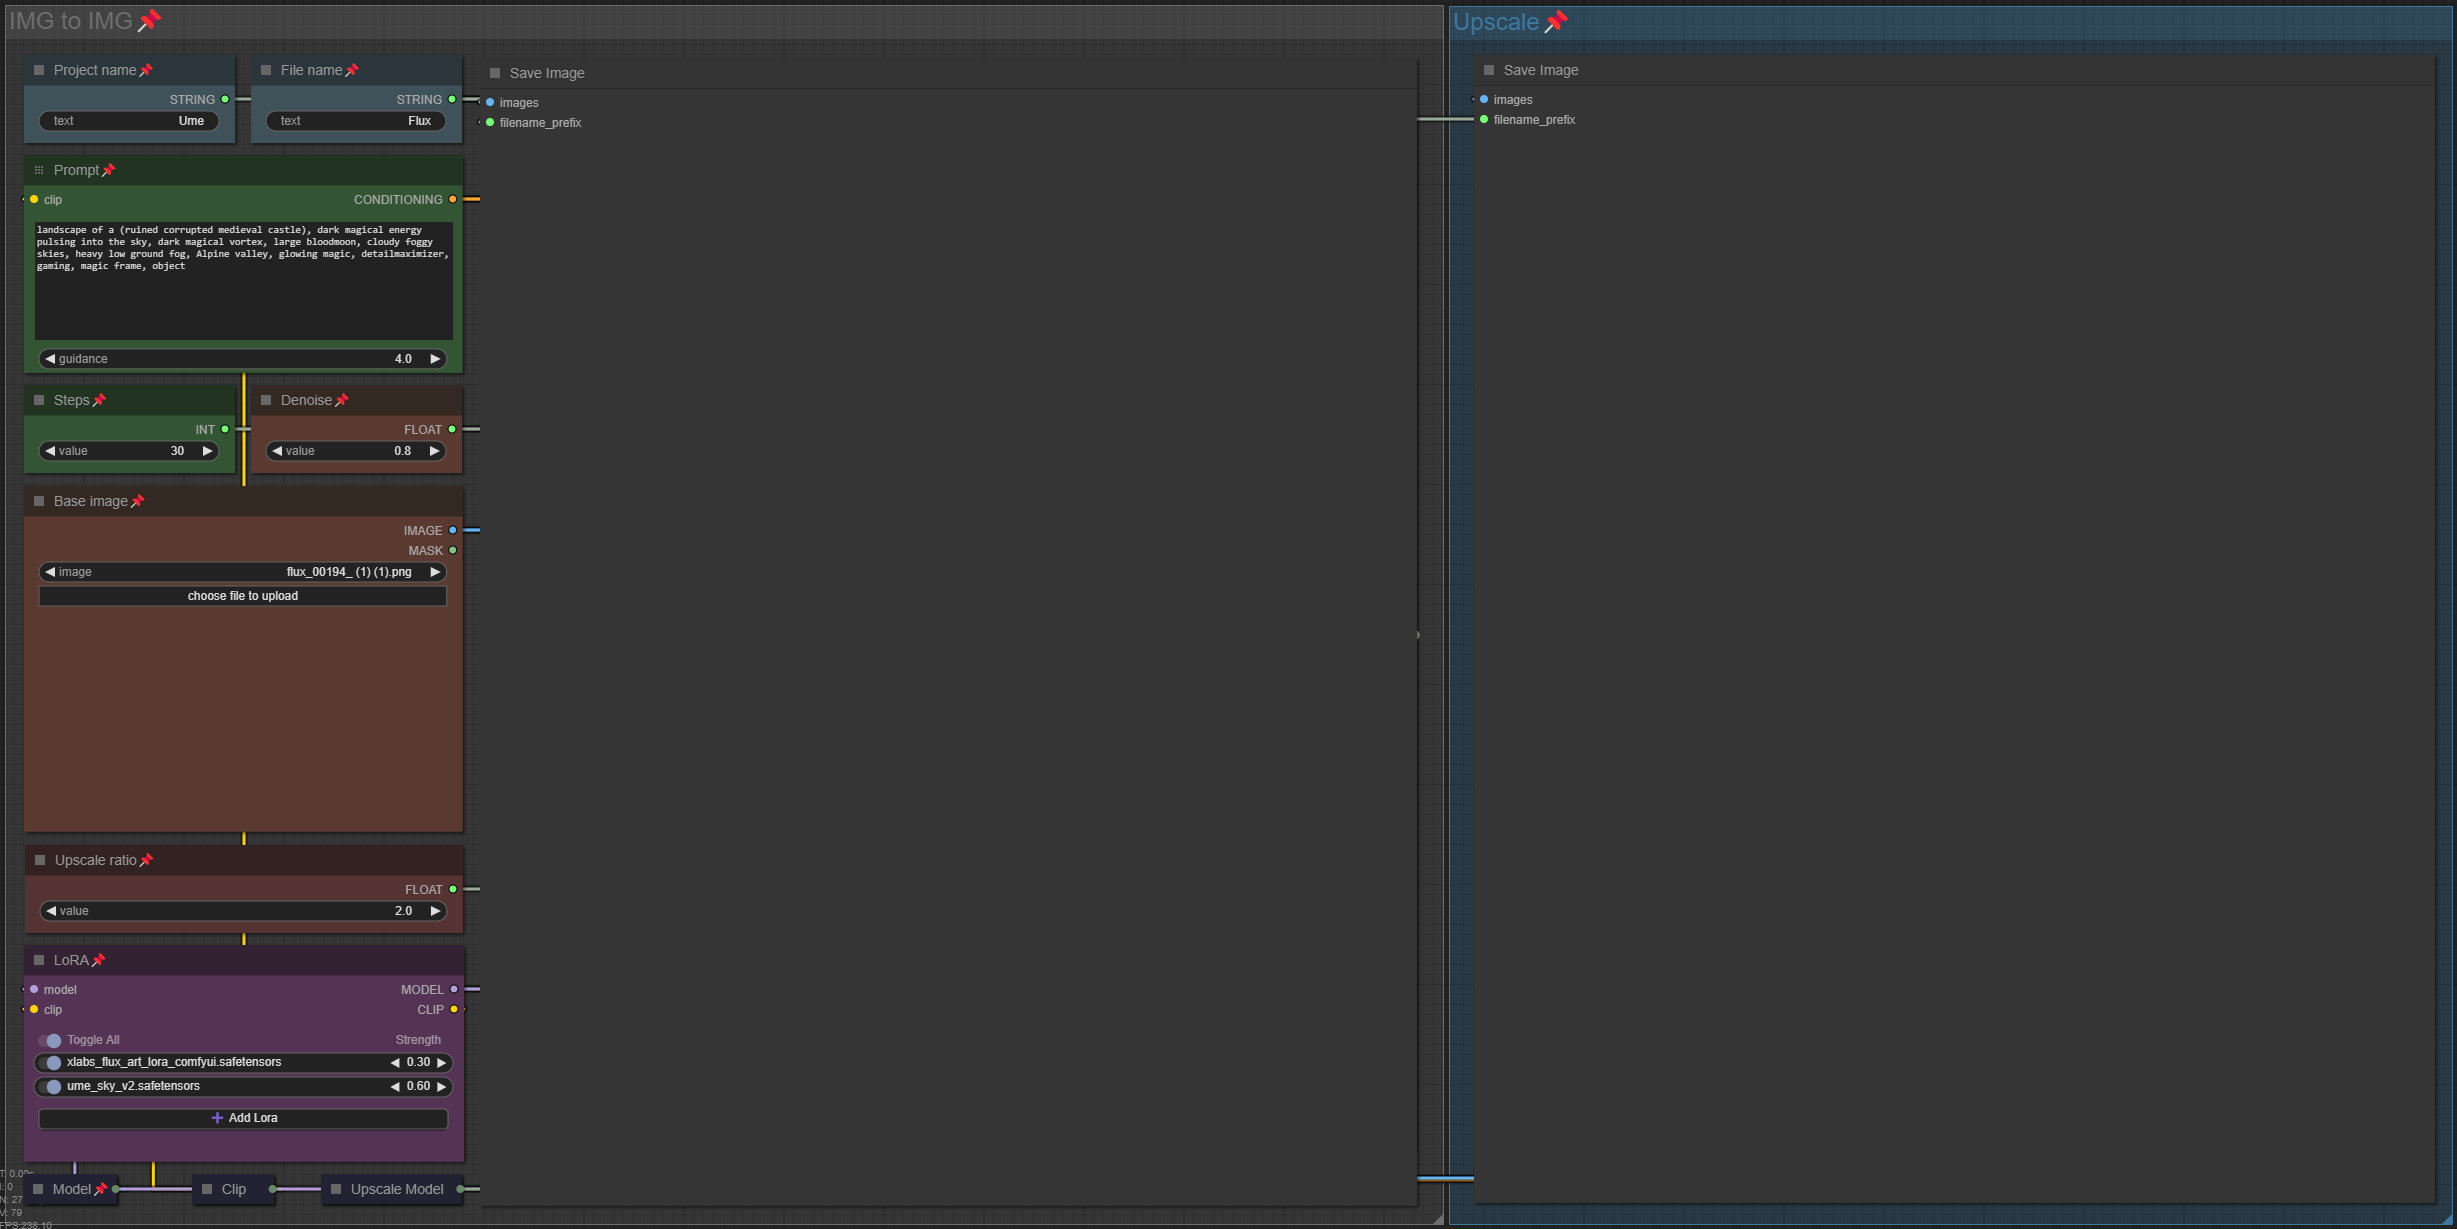Click the Denoise value slider field
Viewport: 2457px width, 1229px height.
[355, 451]
